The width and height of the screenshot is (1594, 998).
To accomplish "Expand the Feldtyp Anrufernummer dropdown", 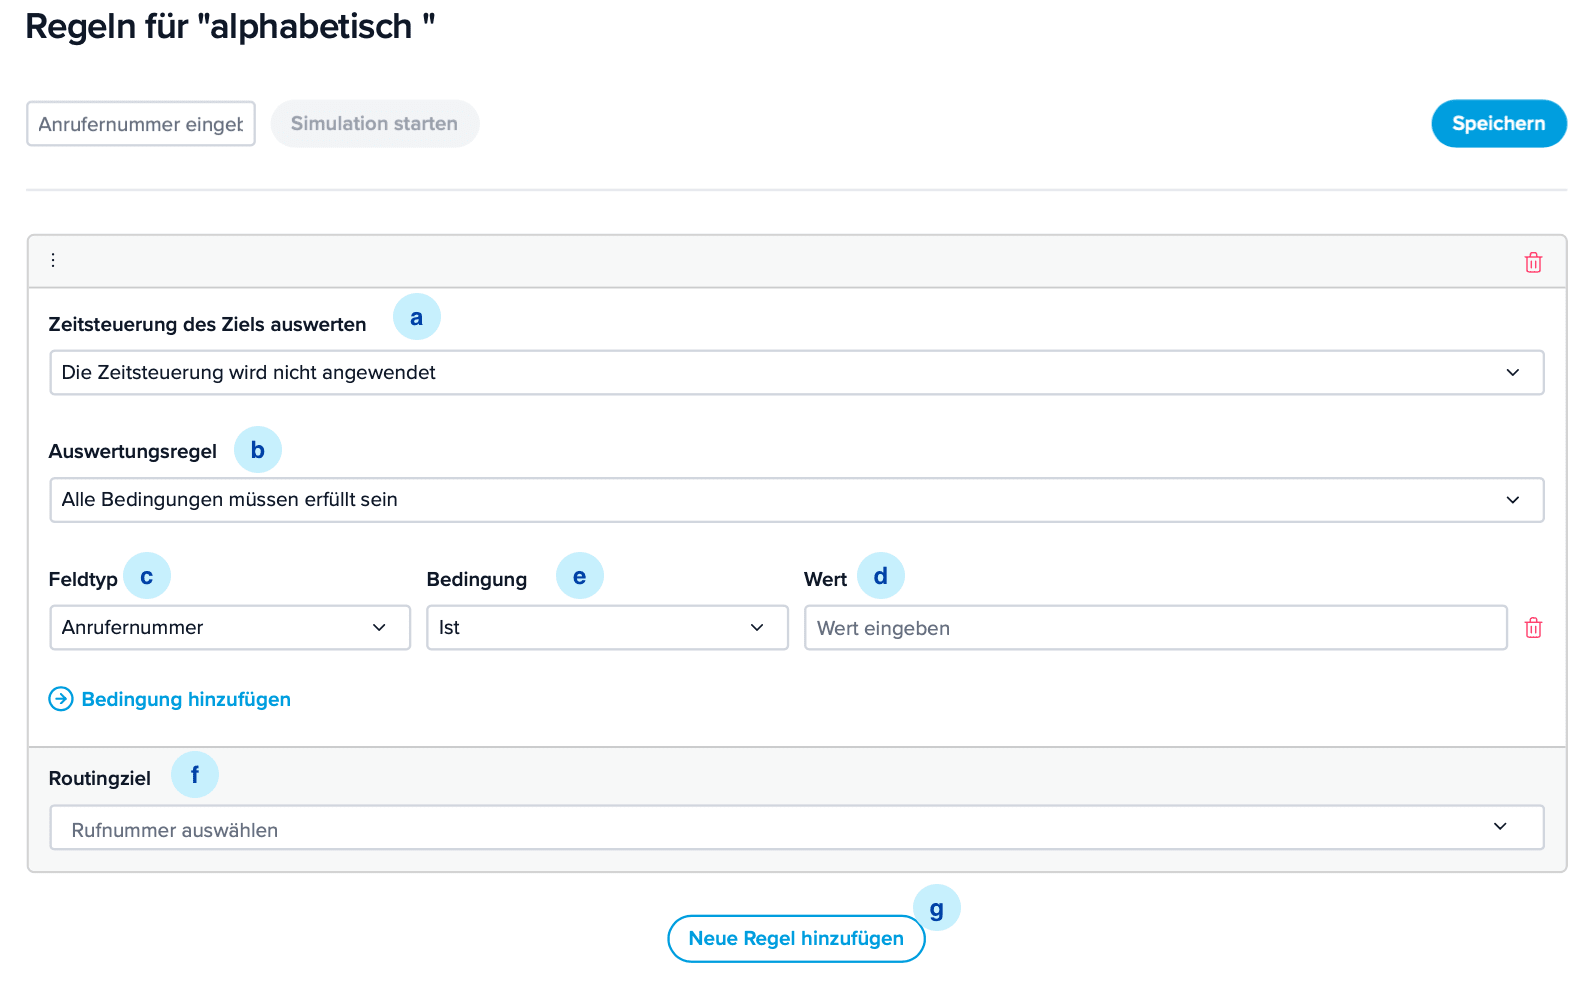I will 230,628.
